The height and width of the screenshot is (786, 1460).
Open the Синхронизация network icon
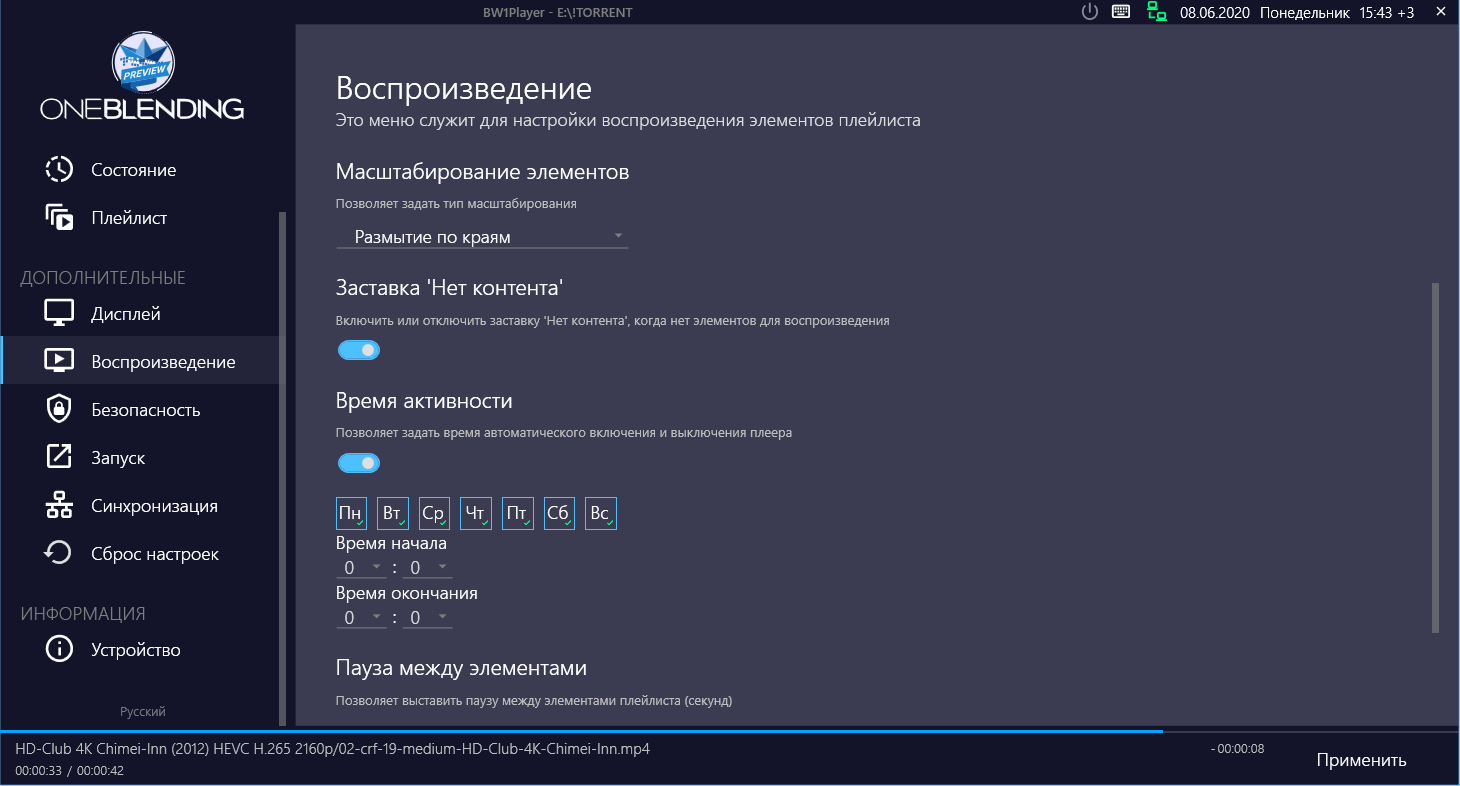(x=59, y=506)
